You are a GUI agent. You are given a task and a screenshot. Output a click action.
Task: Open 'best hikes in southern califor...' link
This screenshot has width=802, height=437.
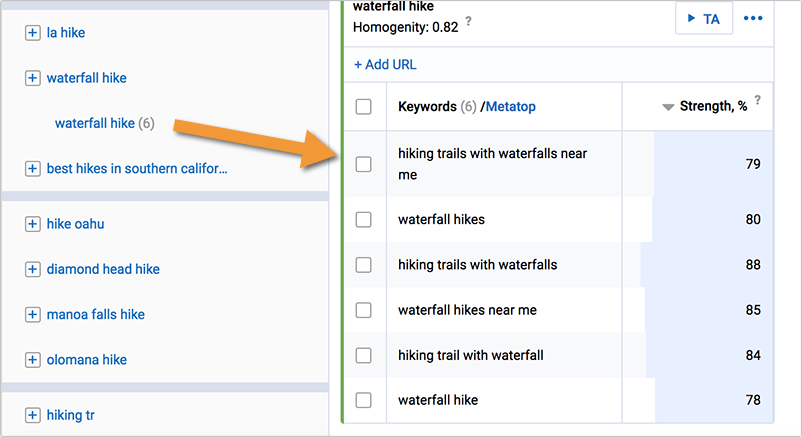click(x=137, y=168)
